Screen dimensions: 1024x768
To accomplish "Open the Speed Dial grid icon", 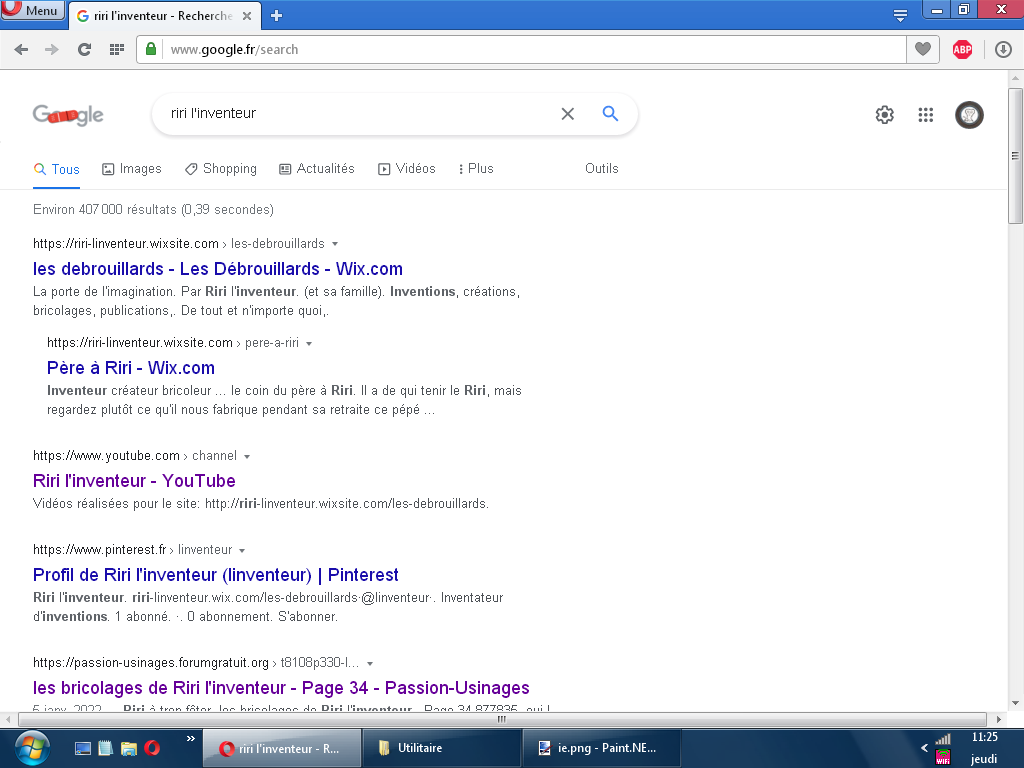I will pos(117,50).
